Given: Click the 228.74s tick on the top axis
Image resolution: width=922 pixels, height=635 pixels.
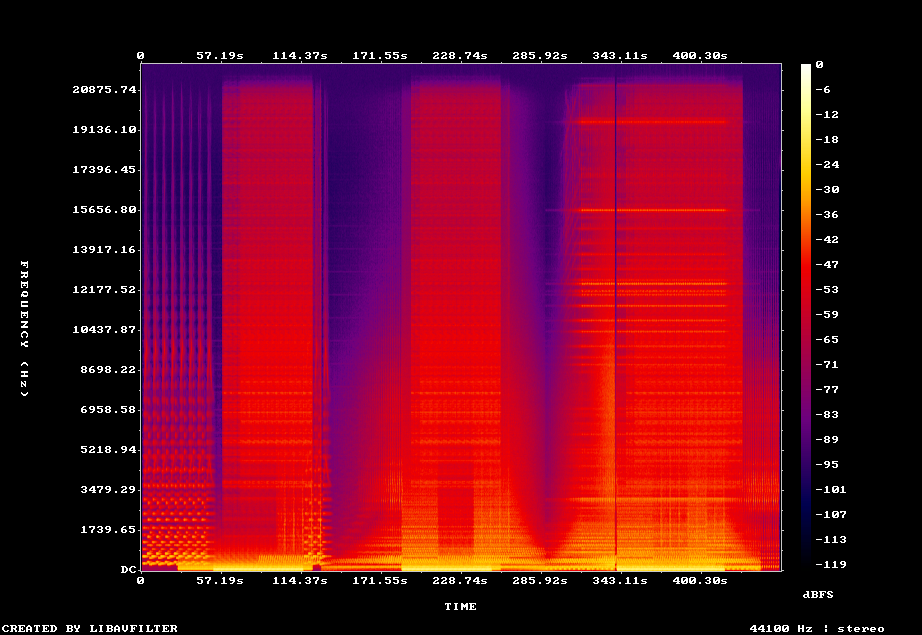Looking at the screenshot, I should pyautogui.click(x=460, y=56).
